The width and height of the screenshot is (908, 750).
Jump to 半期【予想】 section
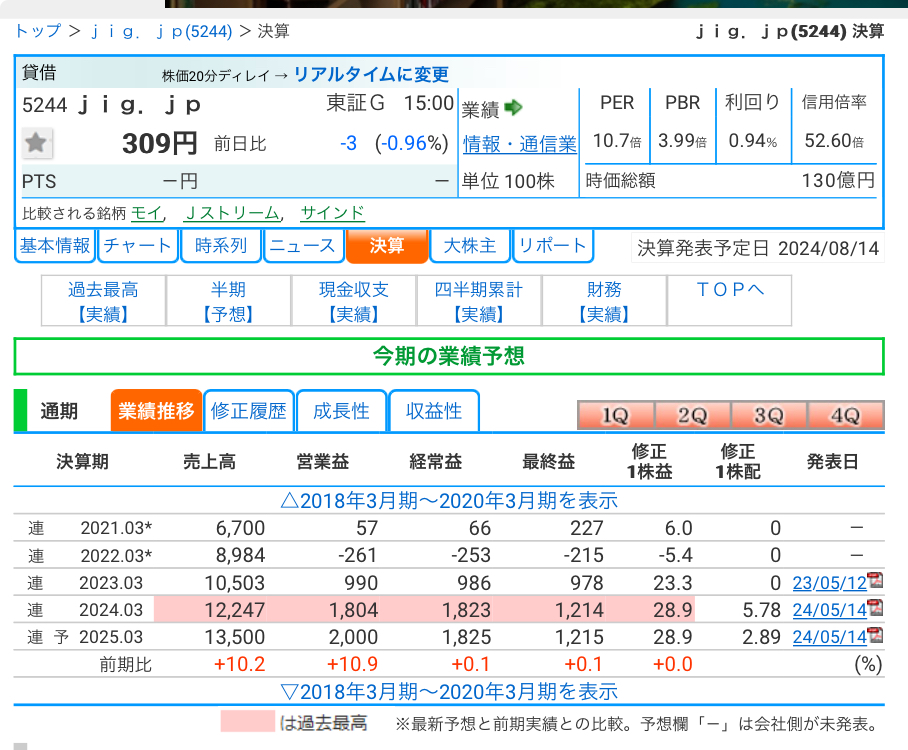click(228, 301)
